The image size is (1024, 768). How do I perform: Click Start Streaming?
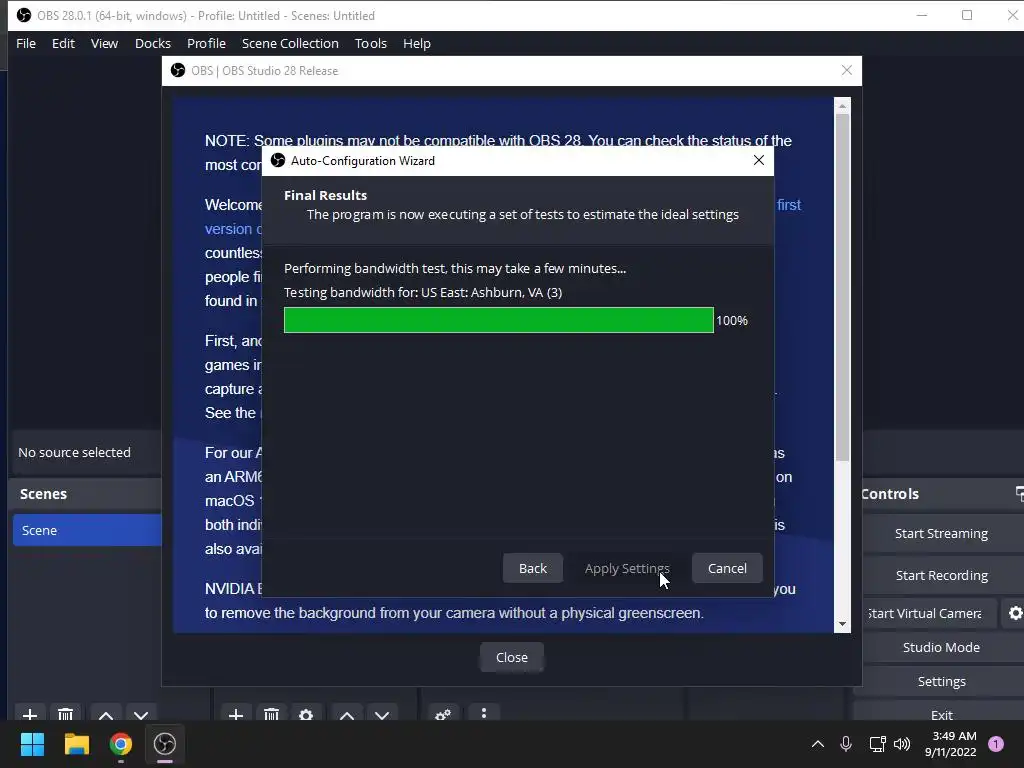tap(941, 534)
